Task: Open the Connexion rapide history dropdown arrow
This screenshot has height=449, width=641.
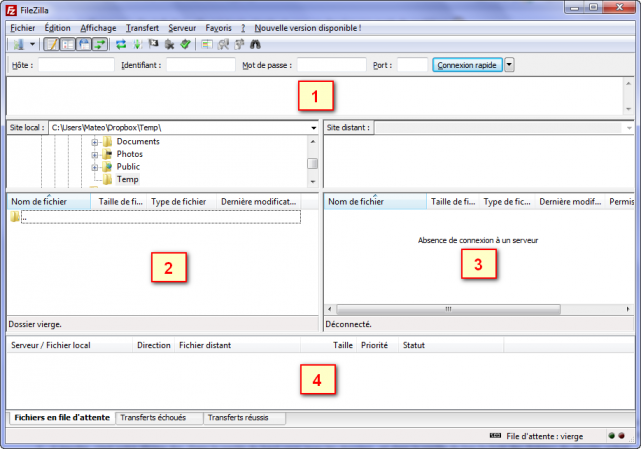Action: (510, 65)
